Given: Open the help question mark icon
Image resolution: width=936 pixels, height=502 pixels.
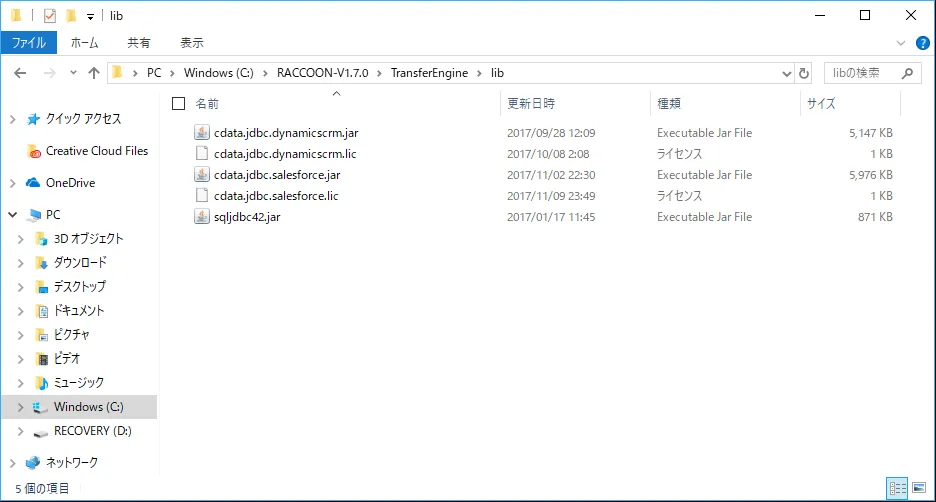Looking at the screenshot, I should pos(920,43).
